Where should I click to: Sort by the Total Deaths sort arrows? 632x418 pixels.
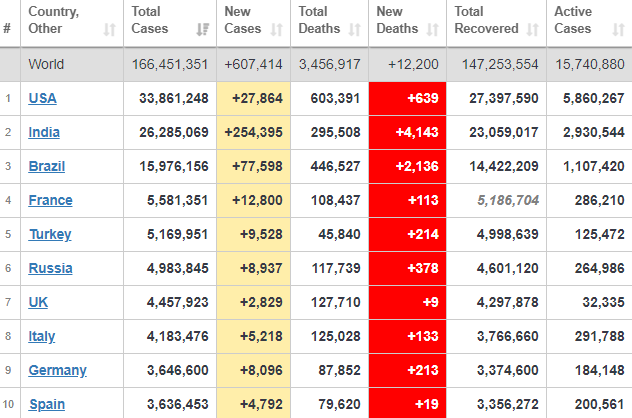[x=355, y=29]
